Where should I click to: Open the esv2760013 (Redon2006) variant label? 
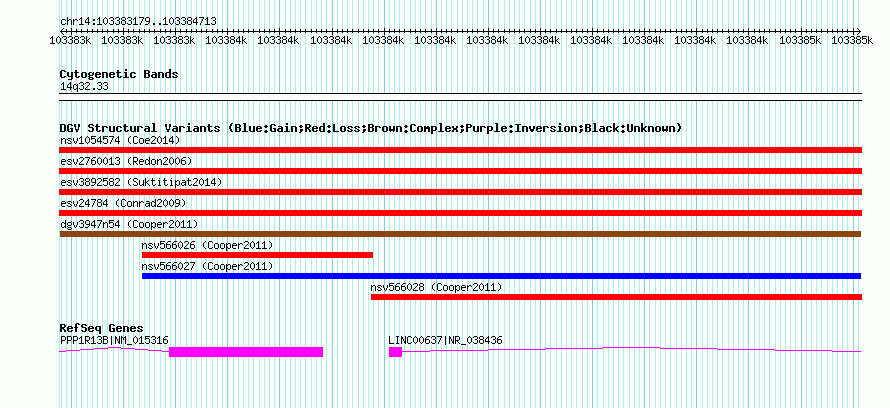[126, 161]
